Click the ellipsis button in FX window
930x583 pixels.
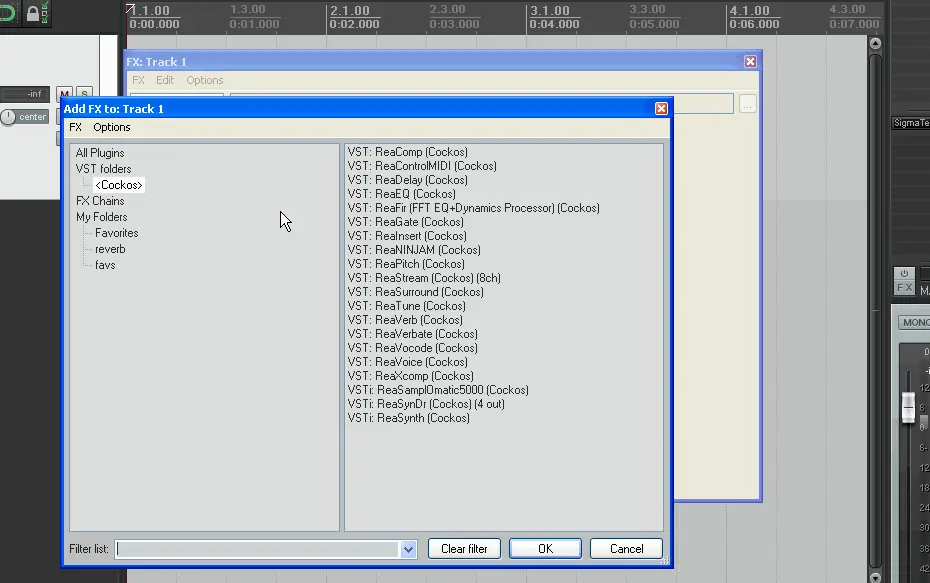tap(748, 104)
